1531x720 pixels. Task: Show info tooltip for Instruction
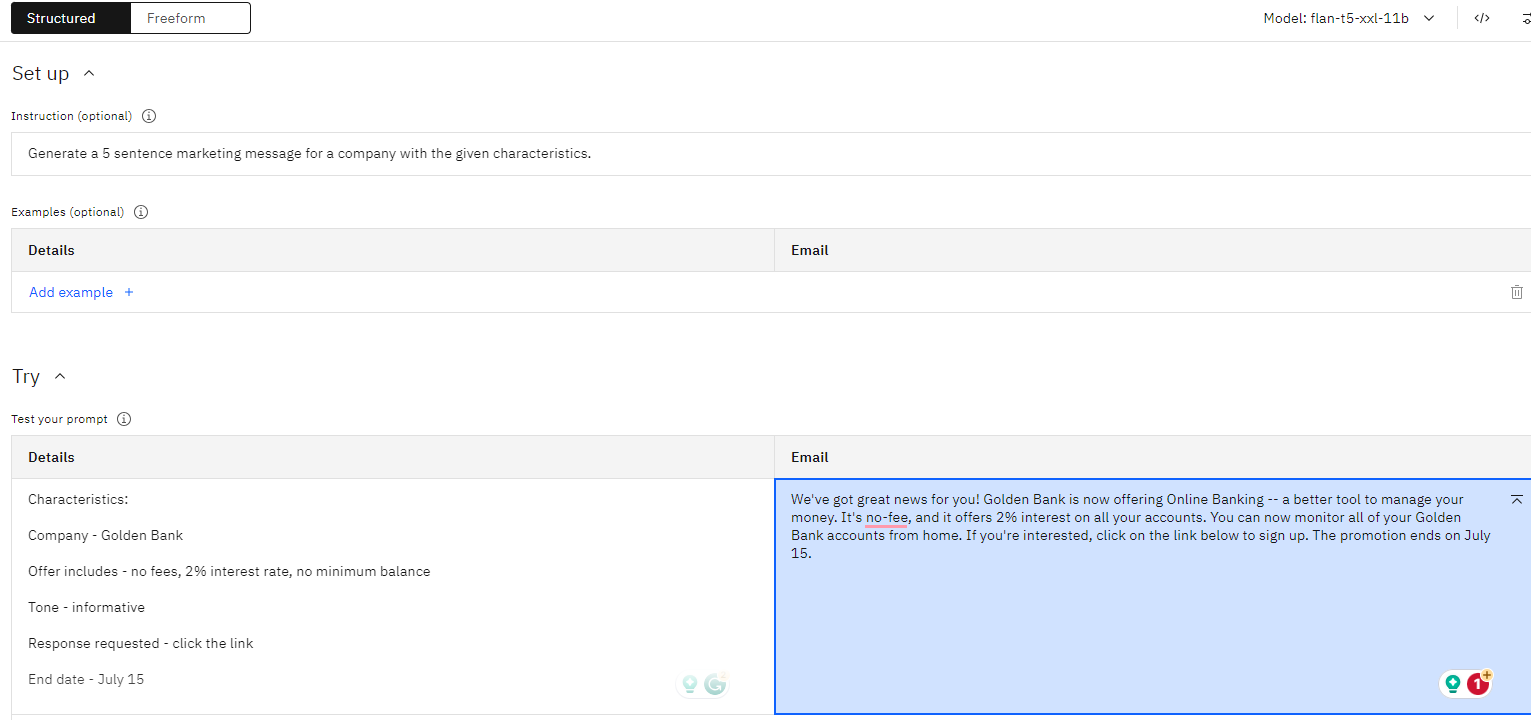149,116
